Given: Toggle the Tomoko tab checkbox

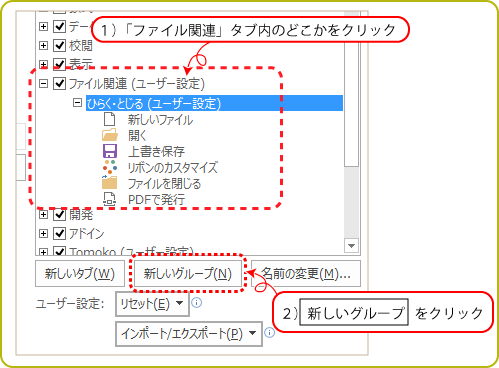Looking at the screenshot, I should tap(60, 252).
